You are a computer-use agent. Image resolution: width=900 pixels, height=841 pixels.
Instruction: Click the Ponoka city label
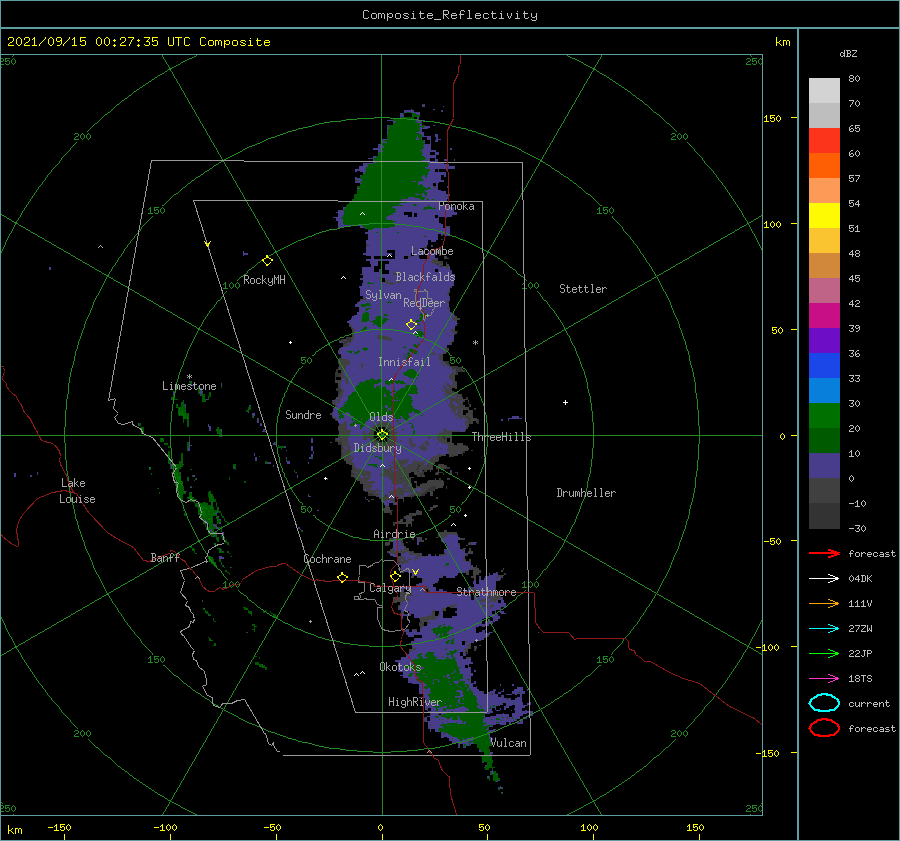(x=456, y=206)
